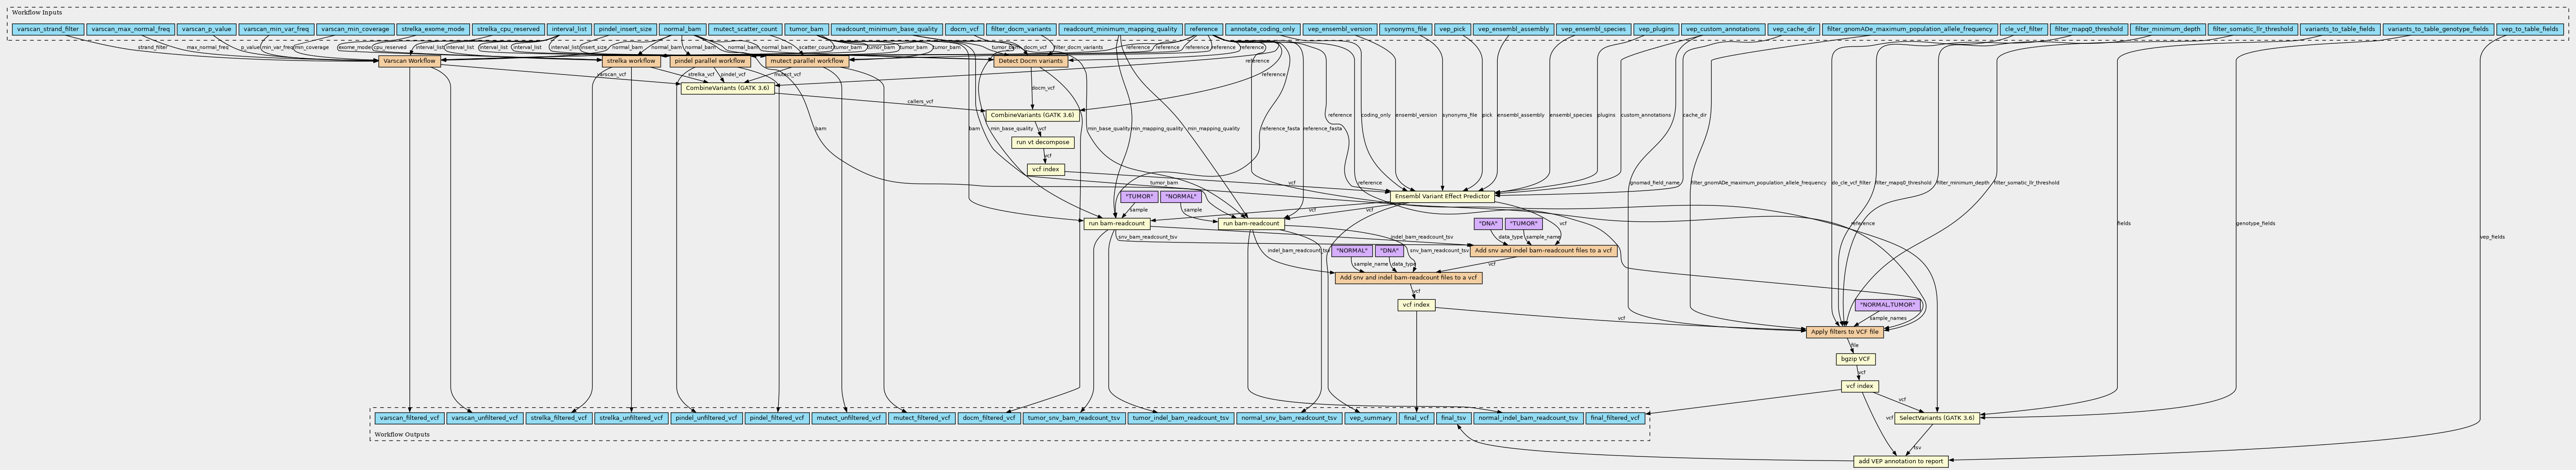Click the SelectVariants (GATK 3.6) node
The height and width of the screenshot is (470, 2576).
click(1936, 417)
